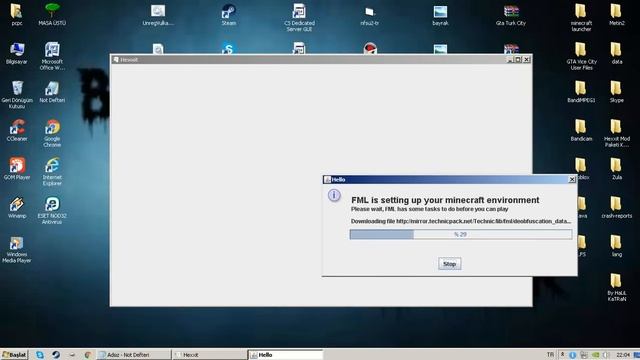640x360 pixels.
Task: Select the lang folder
Action: pyautogui.click(x=616, y=246)
